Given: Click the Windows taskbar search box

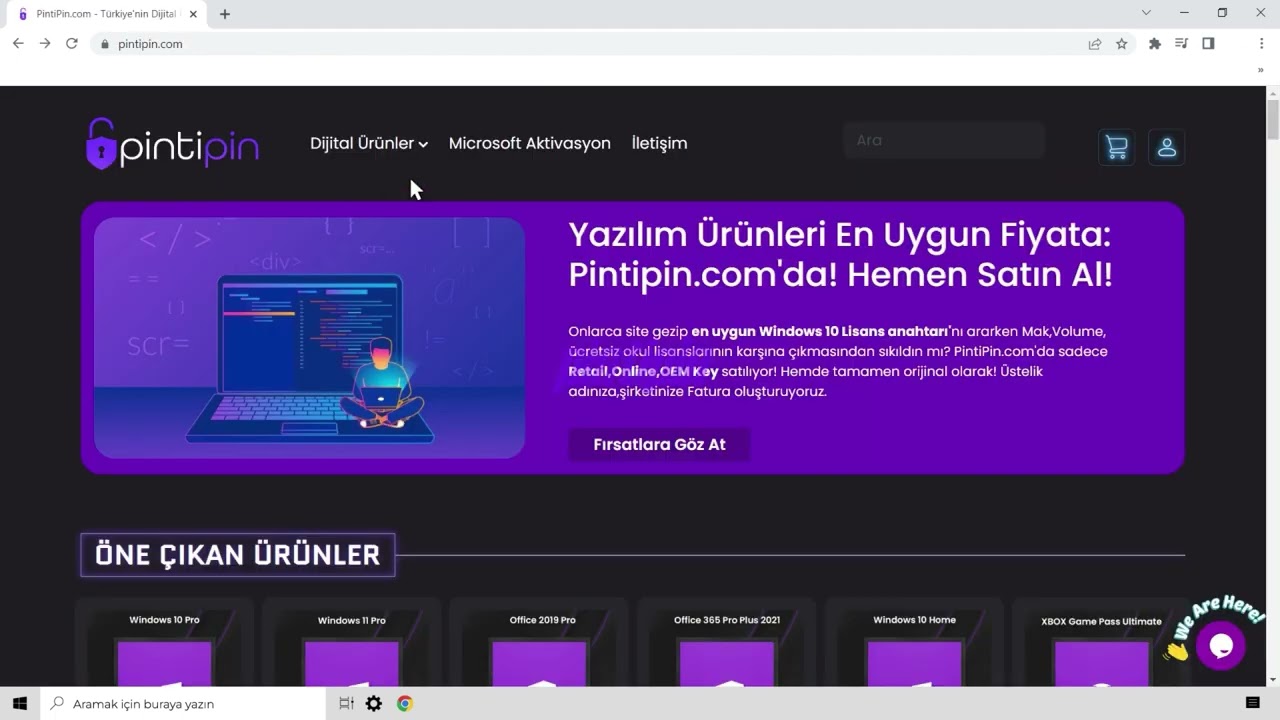Looking at the screenshot, I should 183,703.
